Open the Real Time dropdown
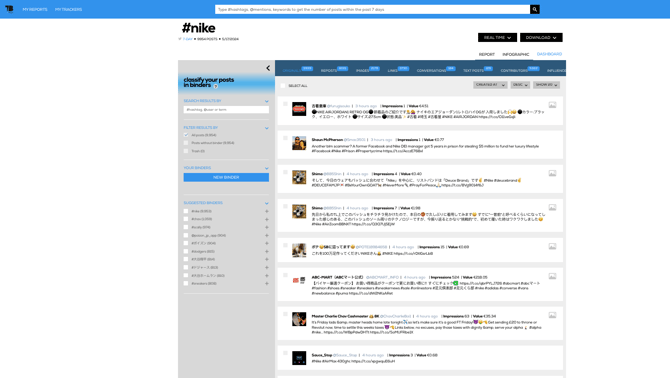The width and height of the screenshot is (670, 378). [x=497, y=38]
